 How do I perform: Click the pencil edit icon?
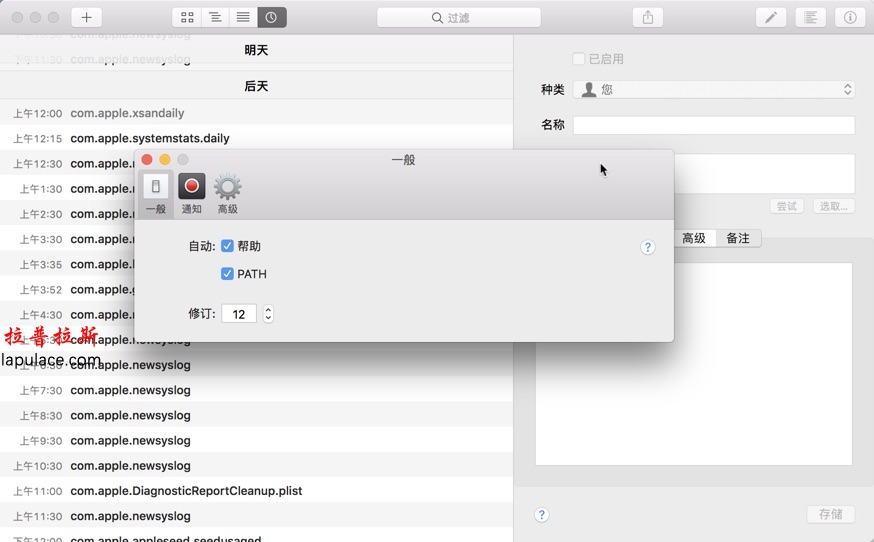click(770, 17)
